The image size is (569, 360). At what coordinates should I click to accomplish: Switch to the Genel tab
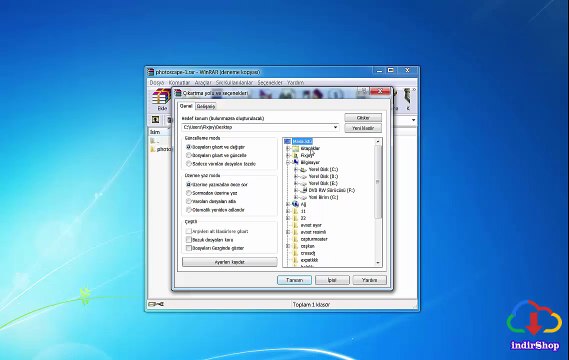pyautogui.click(x=186, y=106)
